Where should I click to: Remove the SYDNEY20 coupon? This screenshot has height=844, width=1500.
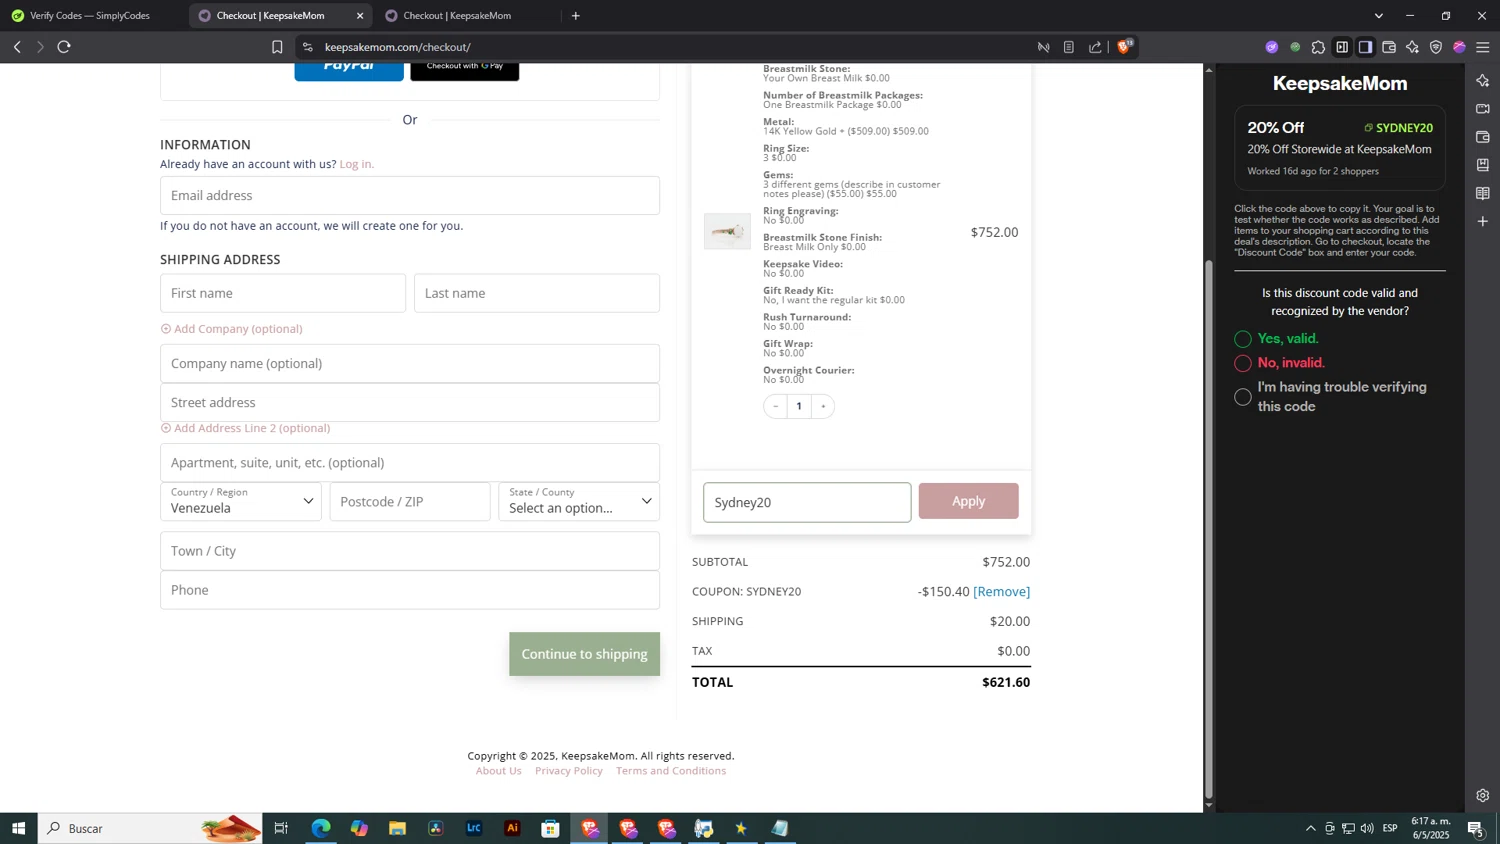tap(1001, 592)
